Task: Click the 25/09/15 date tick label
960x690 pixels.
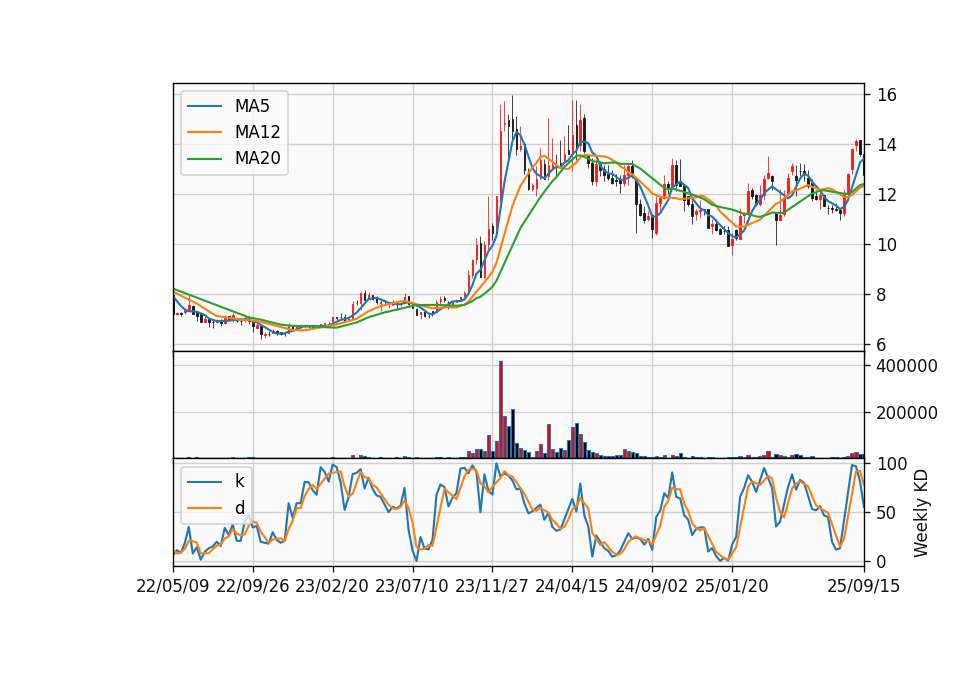Action: tap(863, 586)
